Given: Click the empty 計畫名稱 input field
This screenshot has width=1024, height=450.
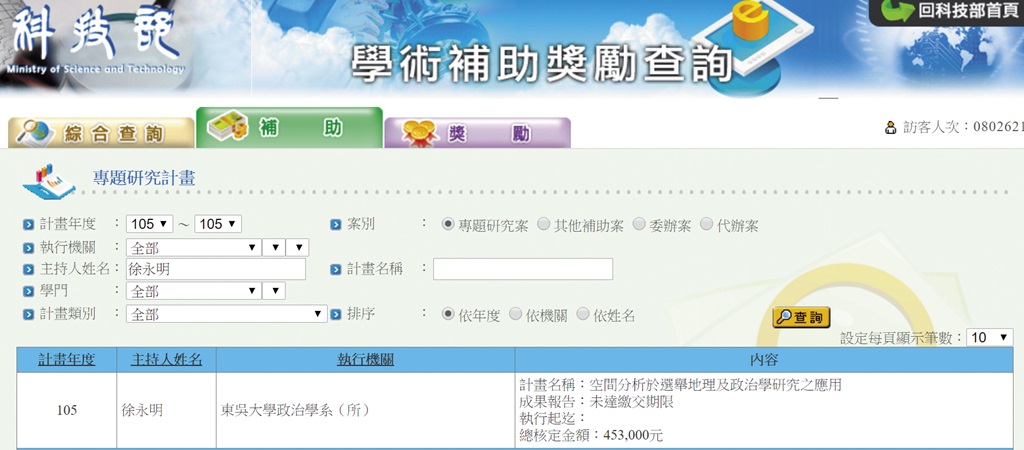Looking at the screenshot, I should [523, 269].
